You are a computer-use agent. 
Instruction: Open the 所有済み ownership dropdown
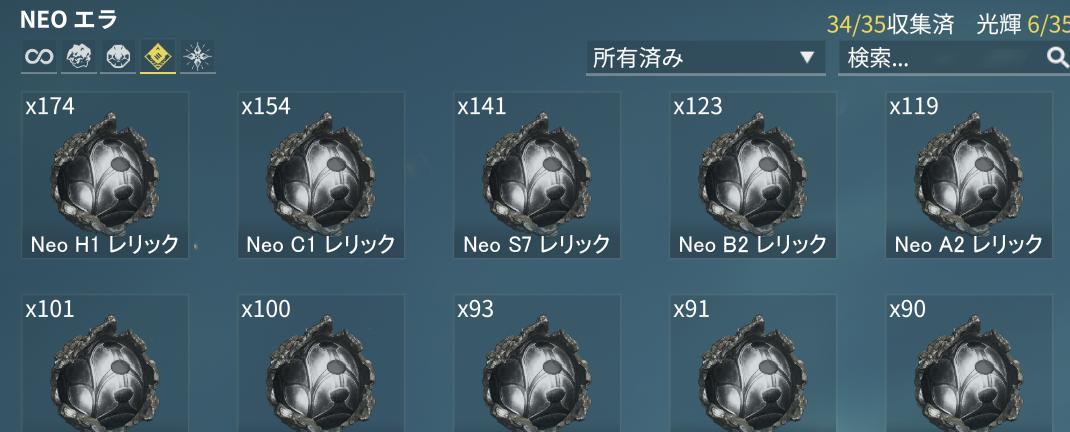pyautogui.click(x=706, y=58)
